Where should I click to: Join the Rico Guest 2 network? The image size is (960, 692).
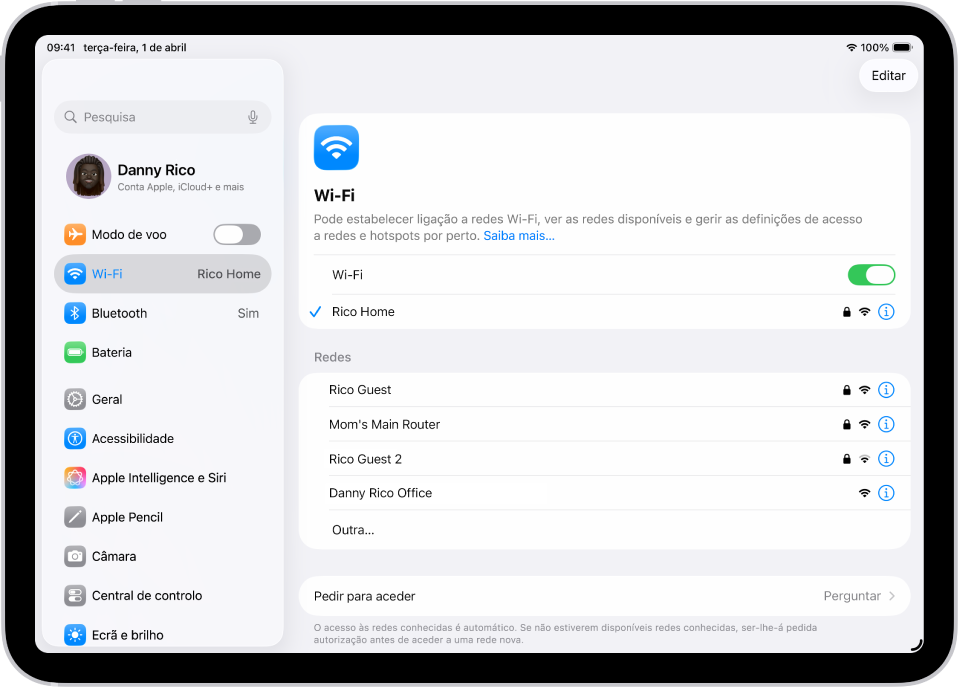[604, 459]
